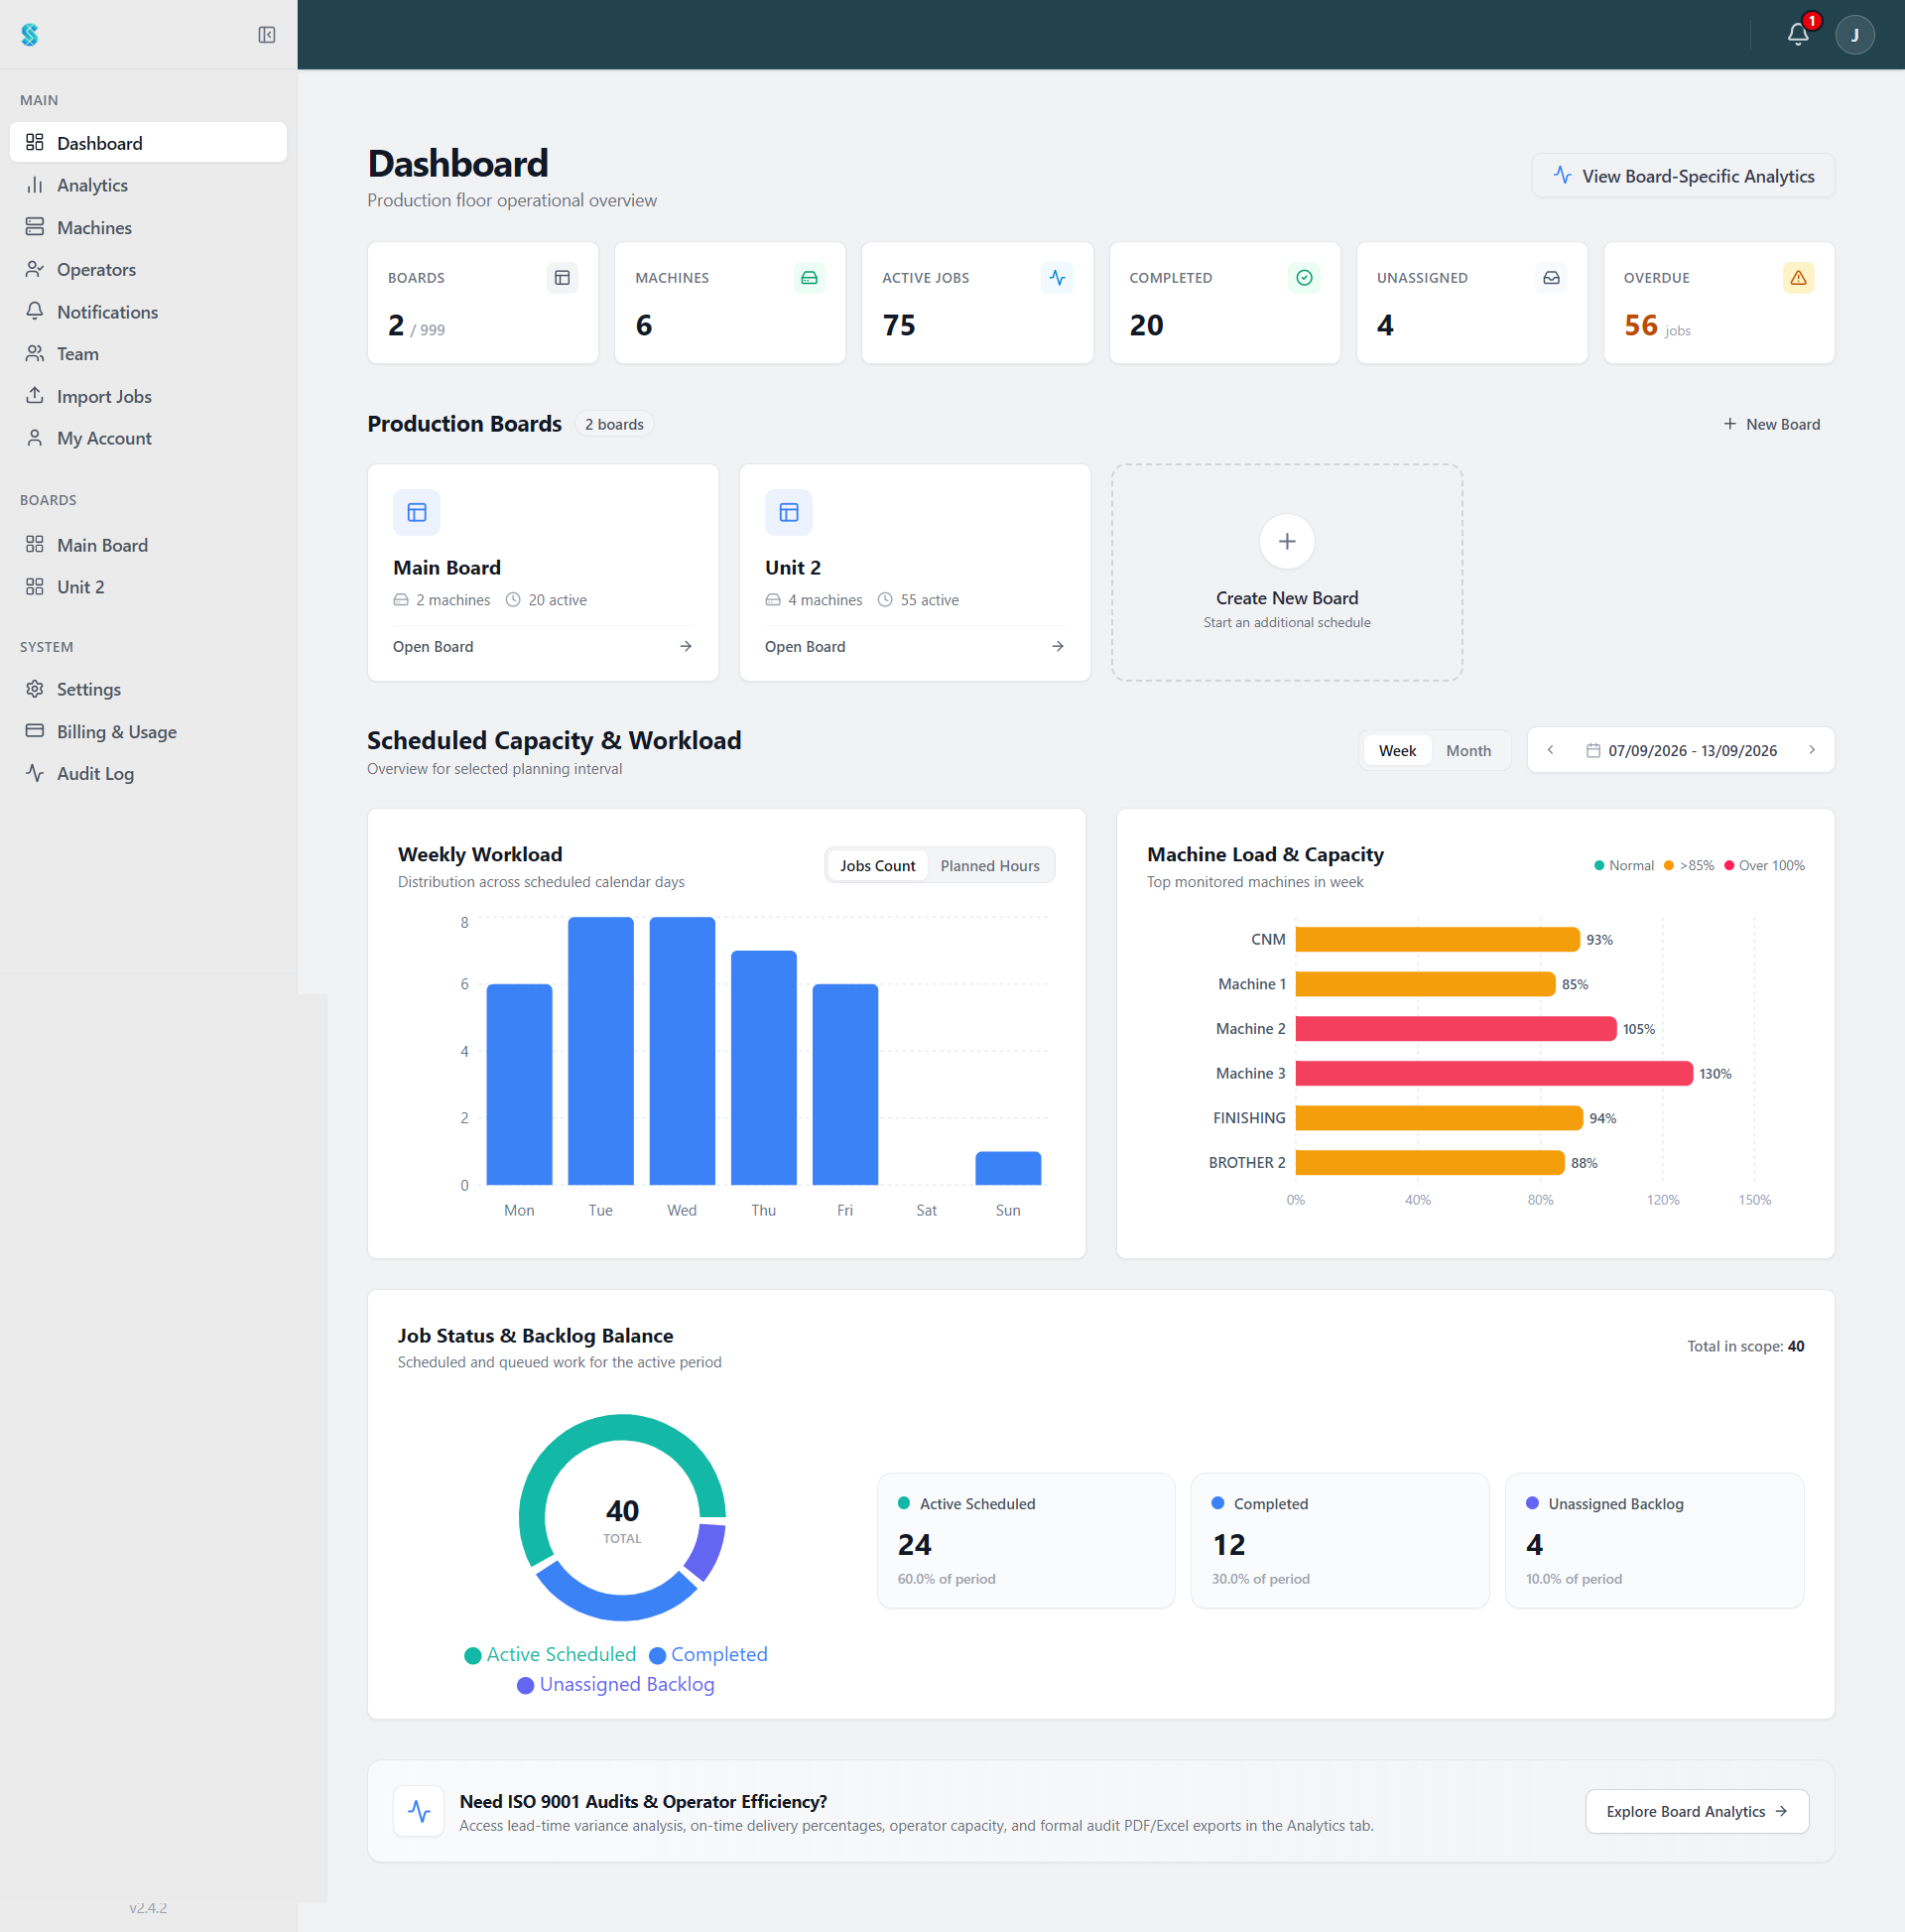Open Main Board in sidebar boards list
This screenshot has height=1932, width=1905.
[x=148, y=546]
